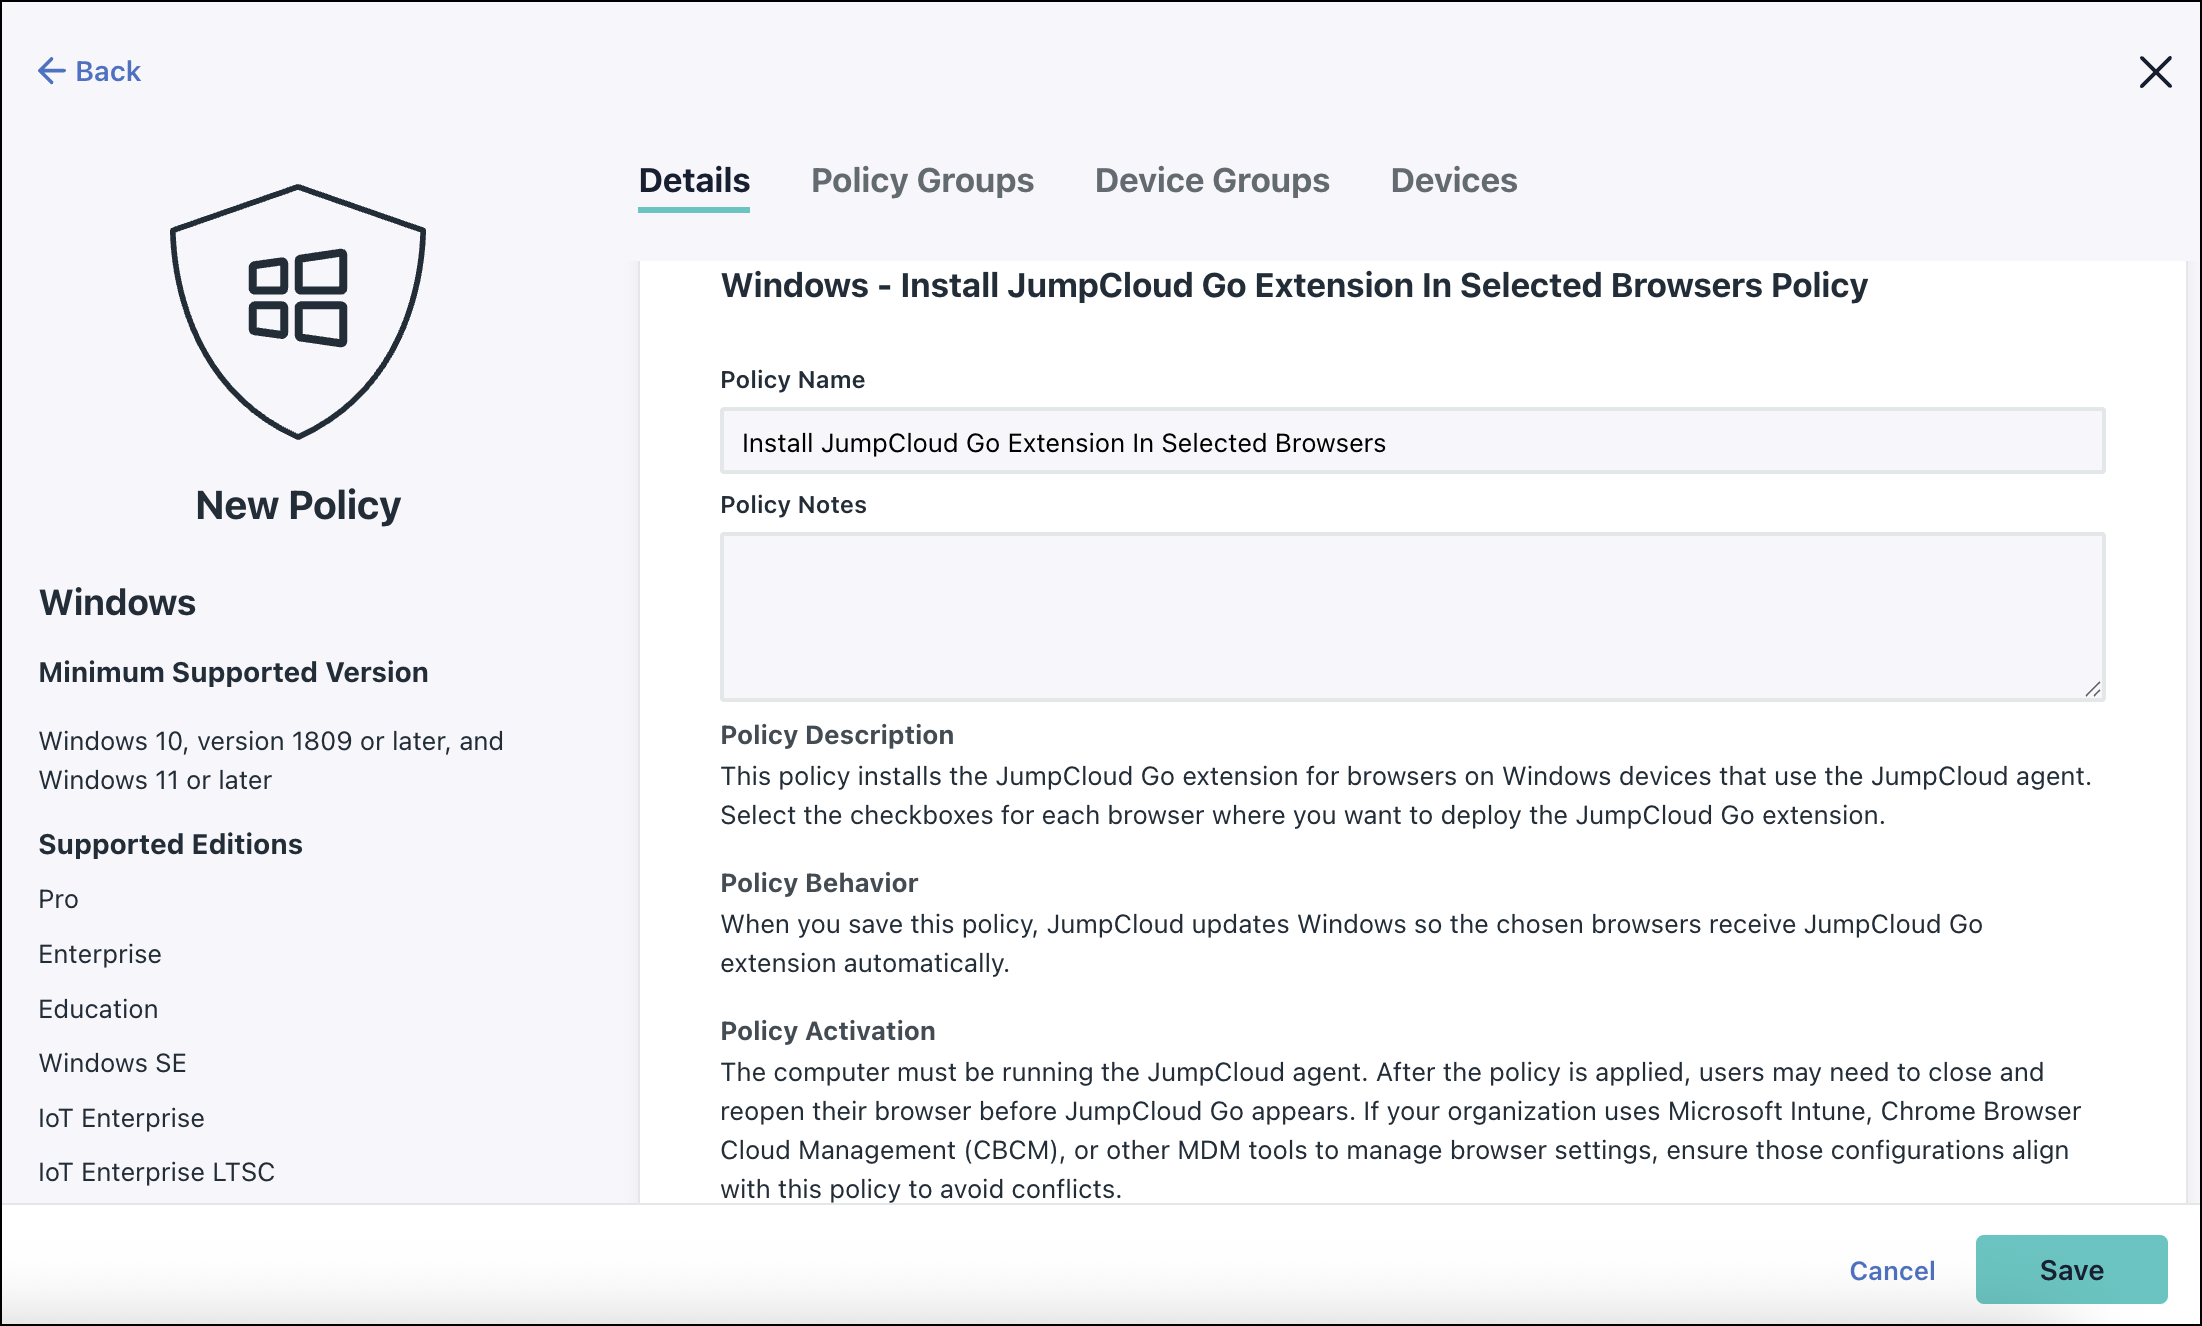Click the Windows 10 version 1809 text
This screenshot has height=1326, width=2202.
(x=271, y=760)
